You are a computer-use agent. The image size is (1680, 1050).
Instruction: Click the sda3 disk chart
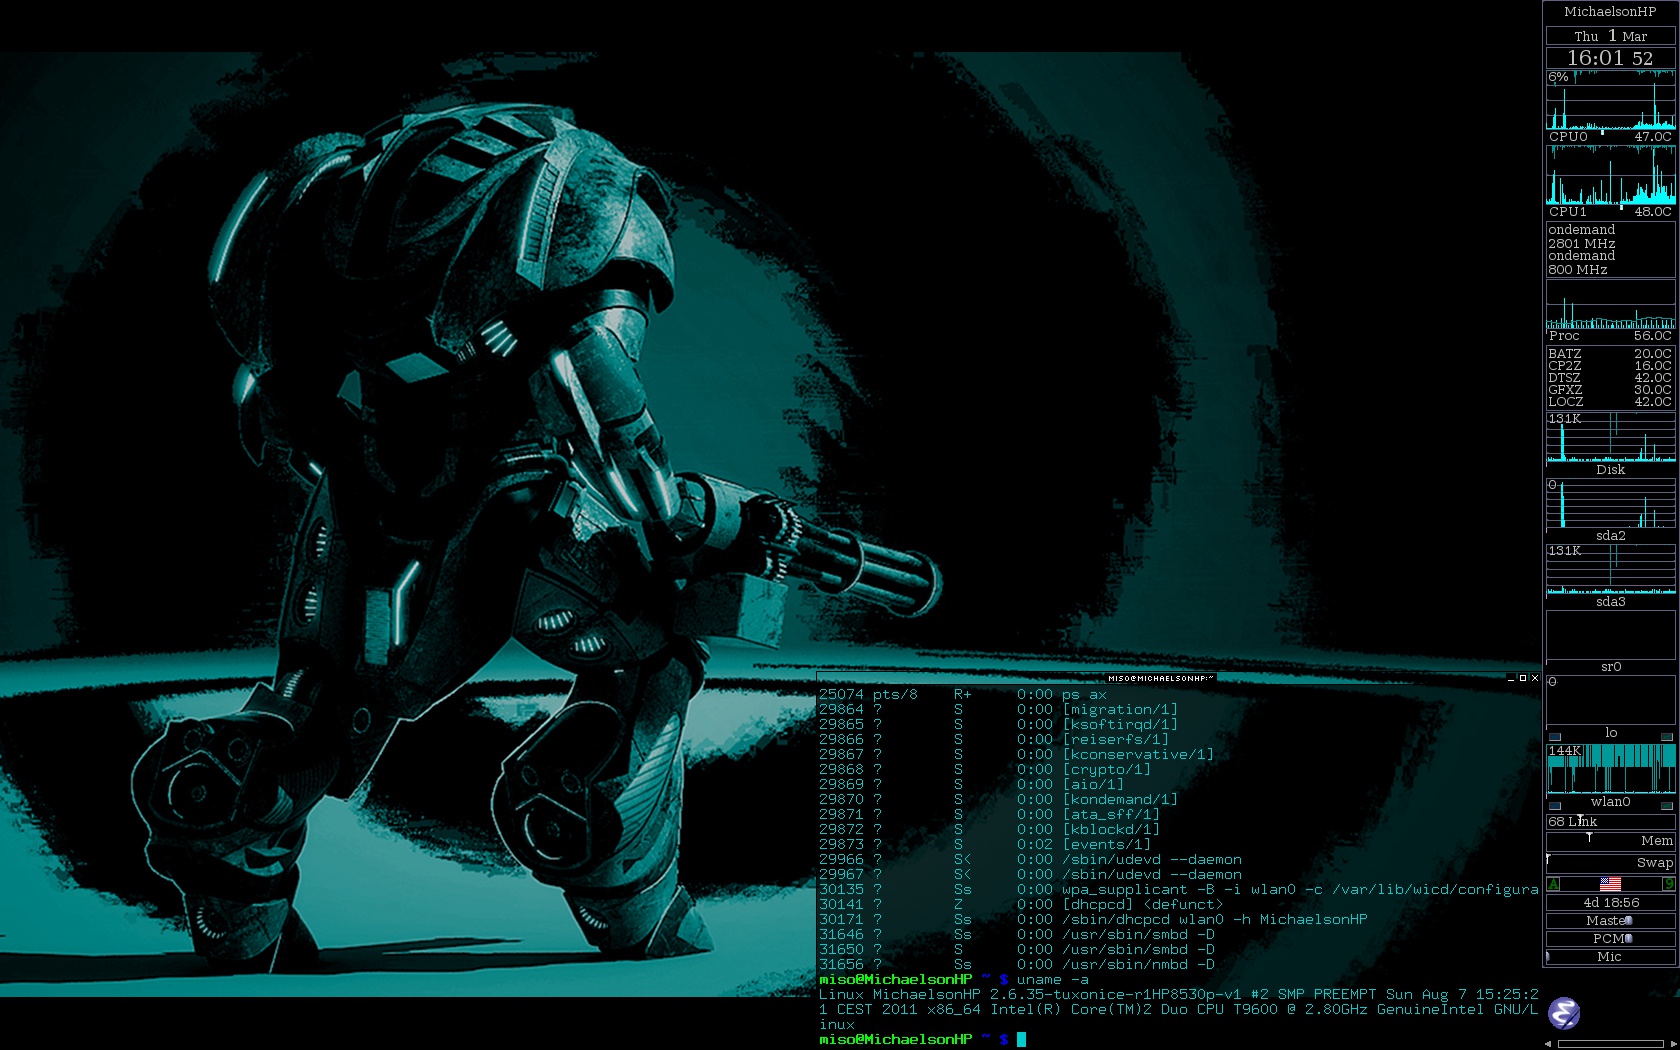point(1610,569)
